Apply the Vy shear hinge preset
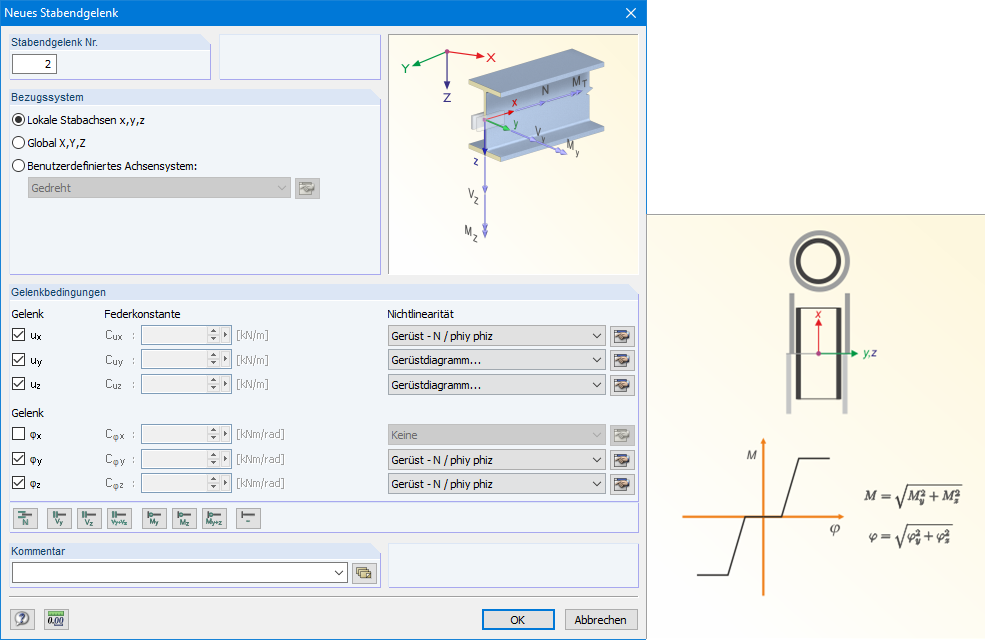This screenshot has height=640, width=985. (x=59, y=518)
